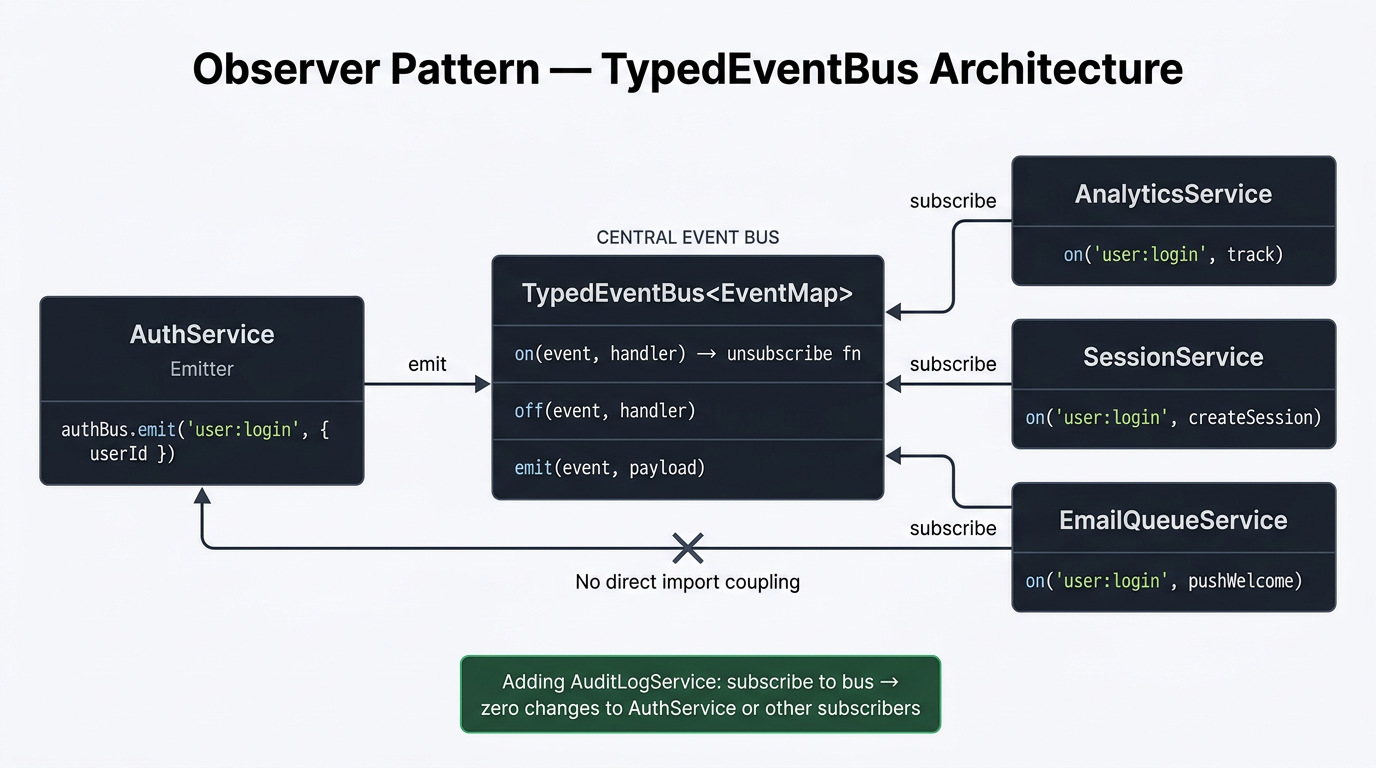This screenshot has width=1376, height=768.
Task: Select the EmailQueueService box heading
Action: [1173, 520]
